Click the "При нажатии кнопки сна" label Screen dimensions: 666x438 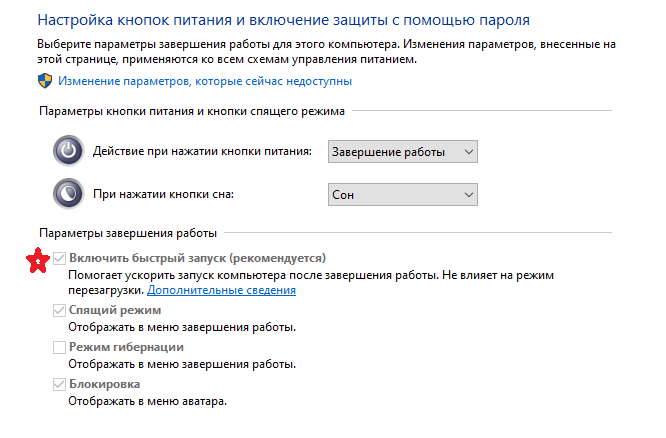[170, 194]
